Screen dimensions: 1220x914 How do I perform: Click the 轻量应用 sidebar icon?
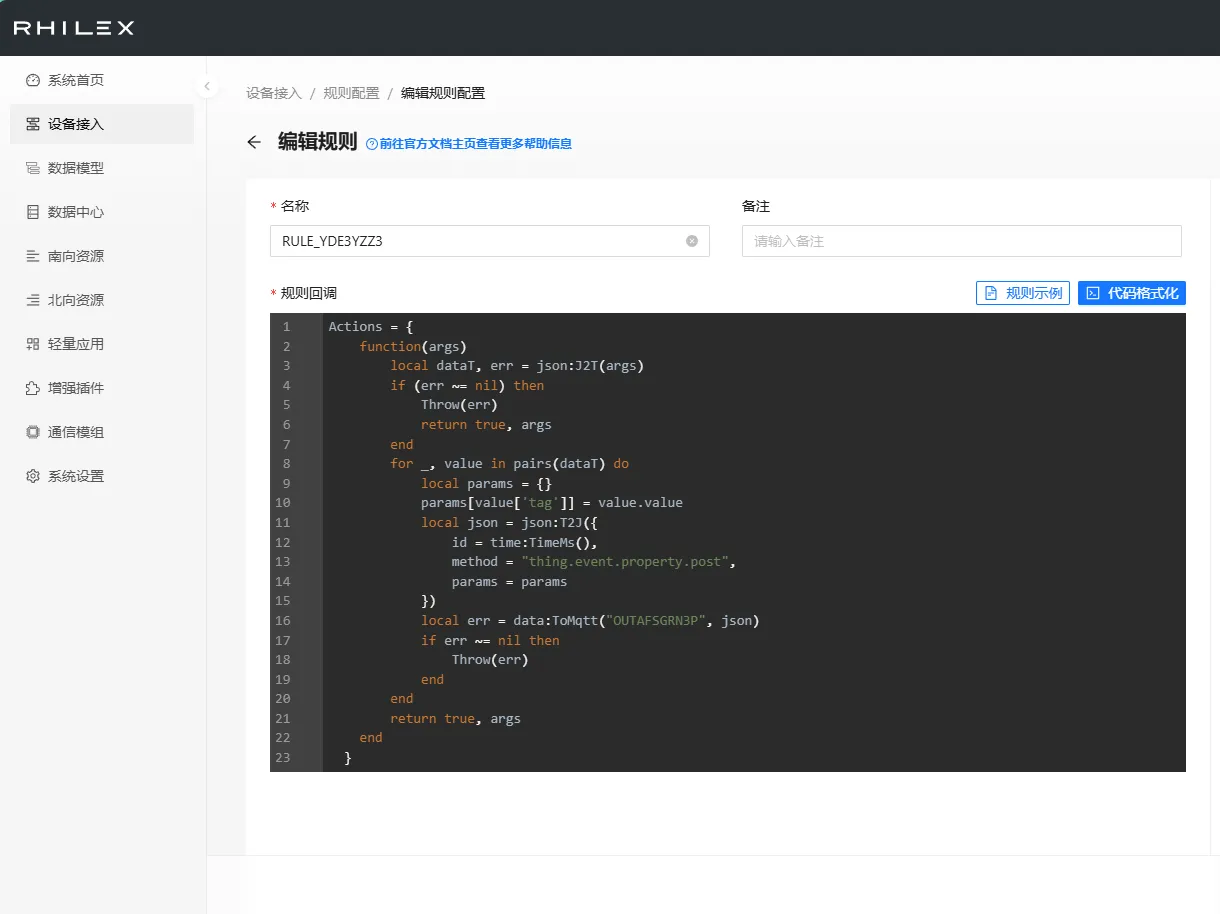pos(33,344)
